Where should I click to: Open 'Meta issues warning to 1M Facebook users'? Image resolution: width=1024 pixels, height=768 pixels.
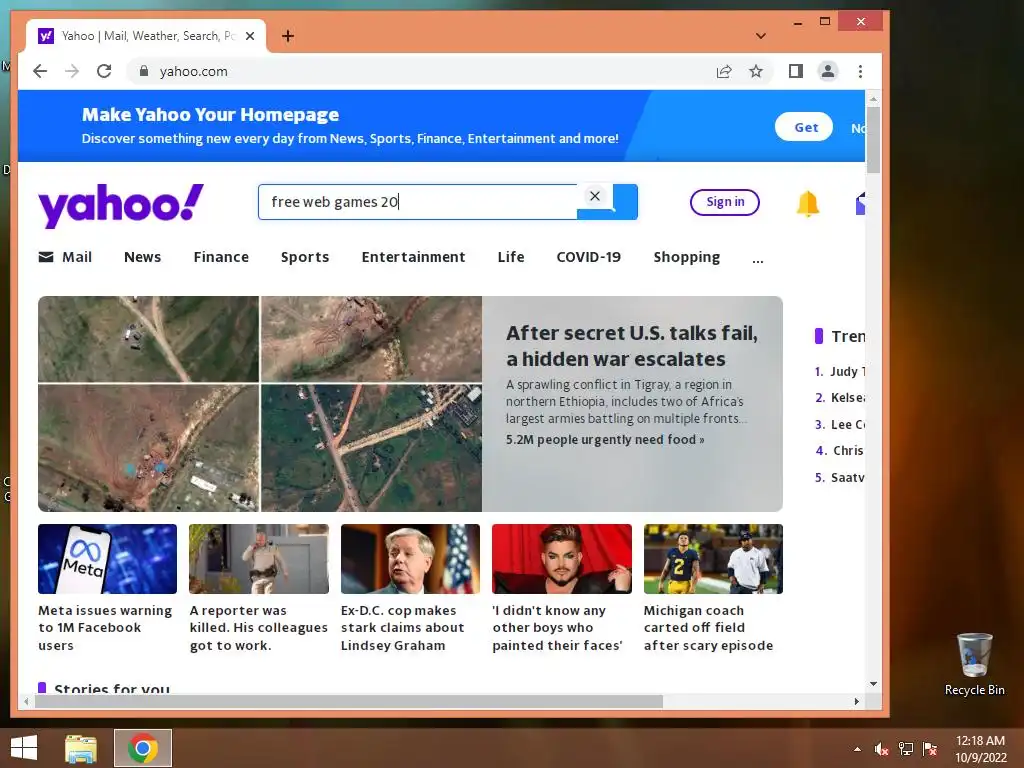105,628
